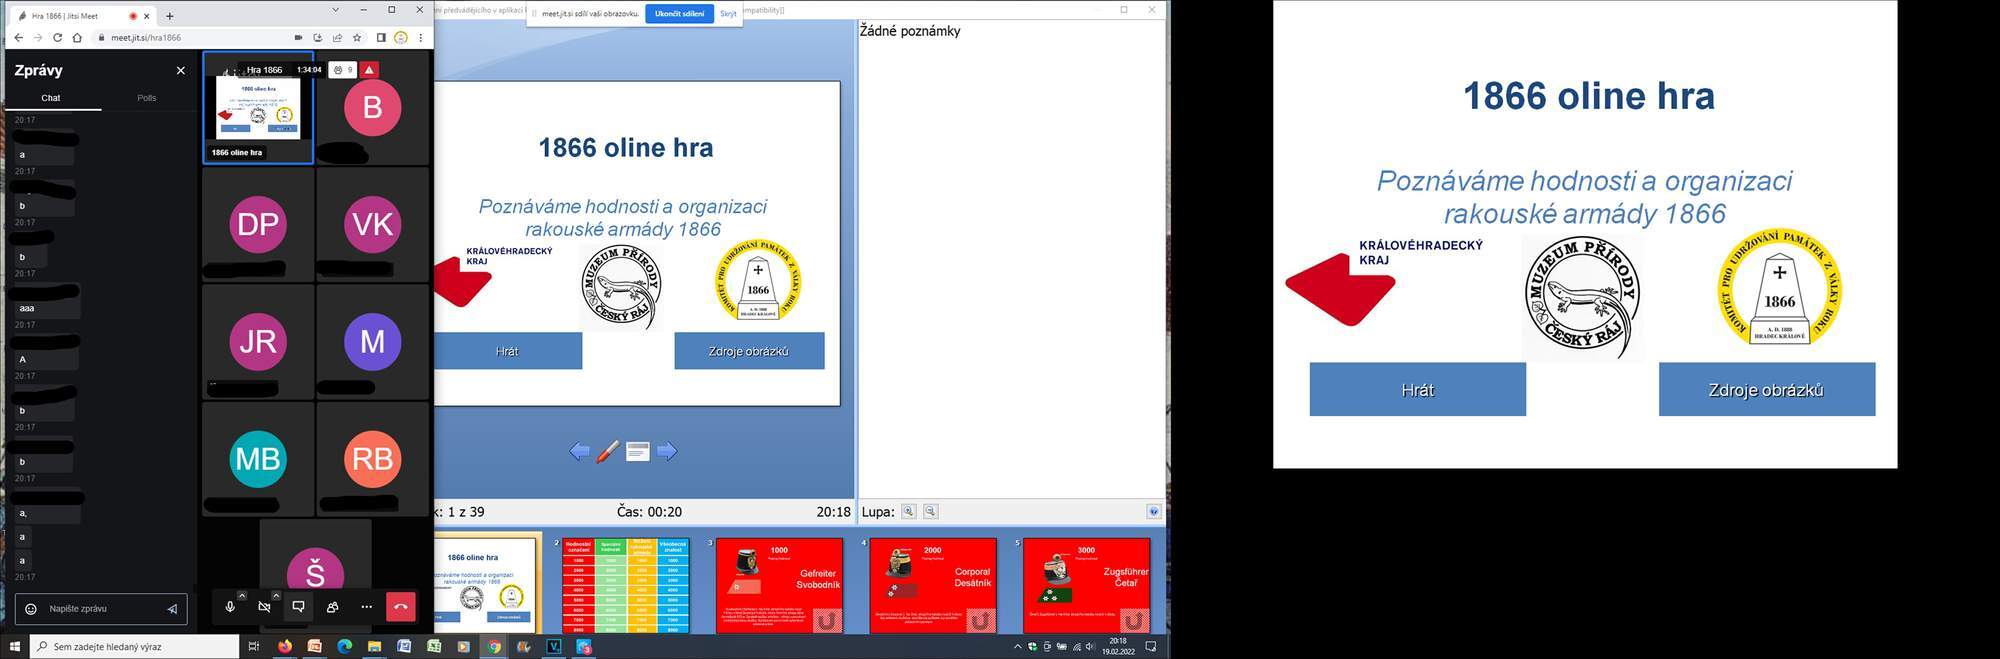Screen dimensions: 2000x659
Task: Expand audio settings arrow above microphone
Action: point(242,595)
